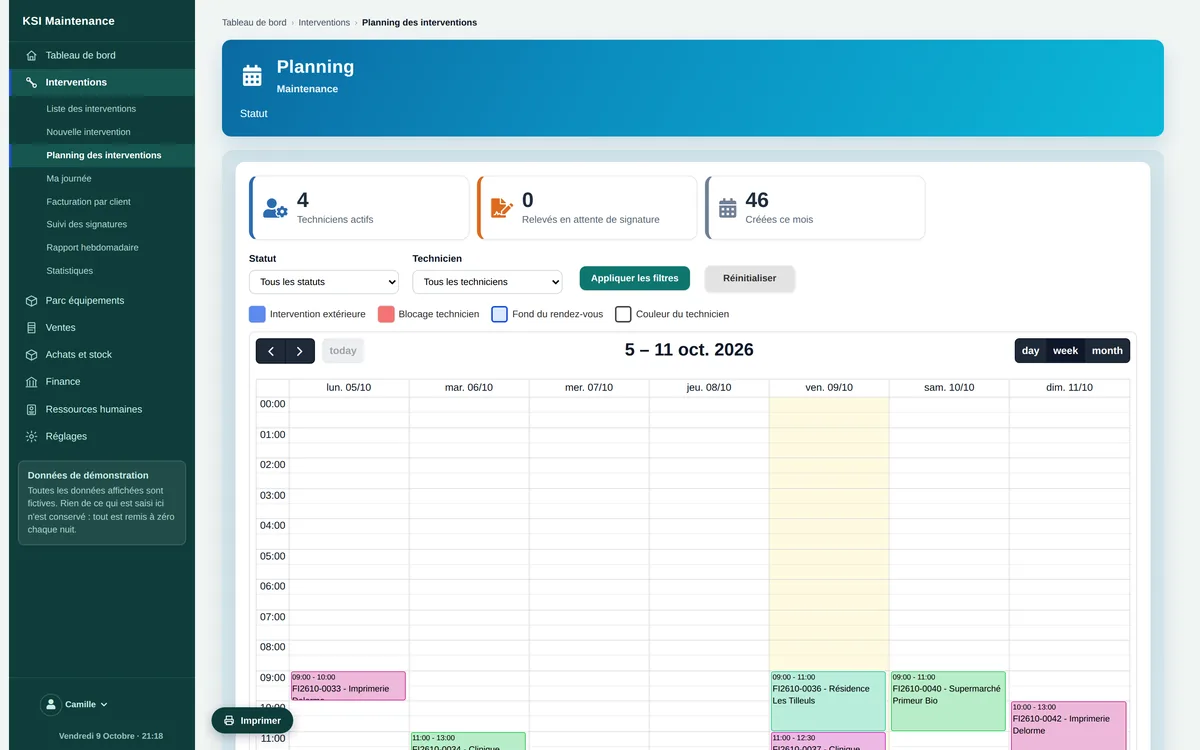Click the calendar icon on Créées ce mois card
Image resolution: width=1200 pixels, height=750 pixels.
[x=728, y=208]
